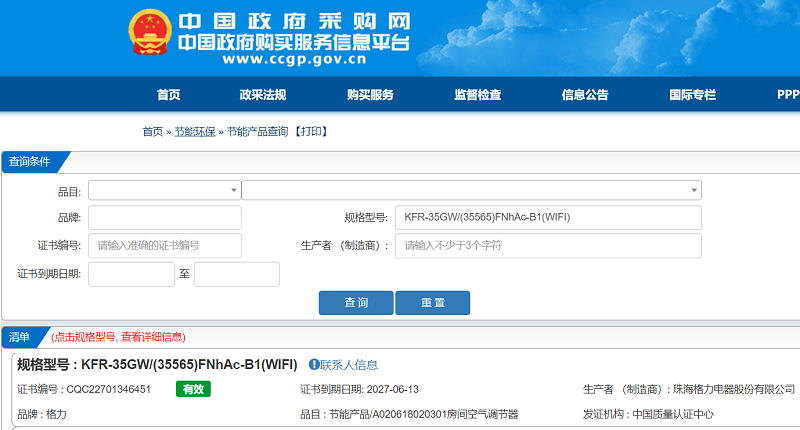Click the 中国政府采购网 site title
Image resolution: width=800 pixels, height=430 pixels.
point(294,21)
